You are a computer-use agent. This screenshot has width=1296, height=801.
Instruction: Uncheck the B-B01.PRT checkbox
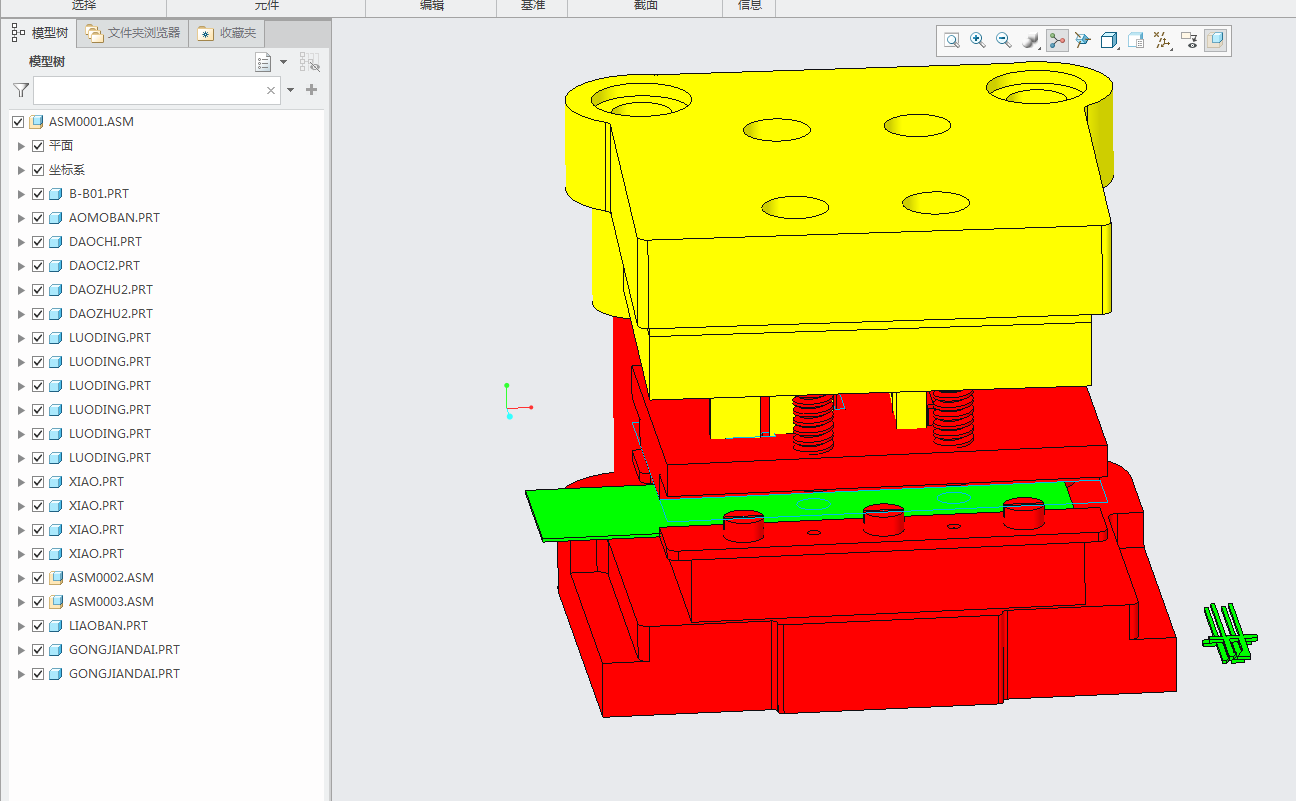coord(38,194)
